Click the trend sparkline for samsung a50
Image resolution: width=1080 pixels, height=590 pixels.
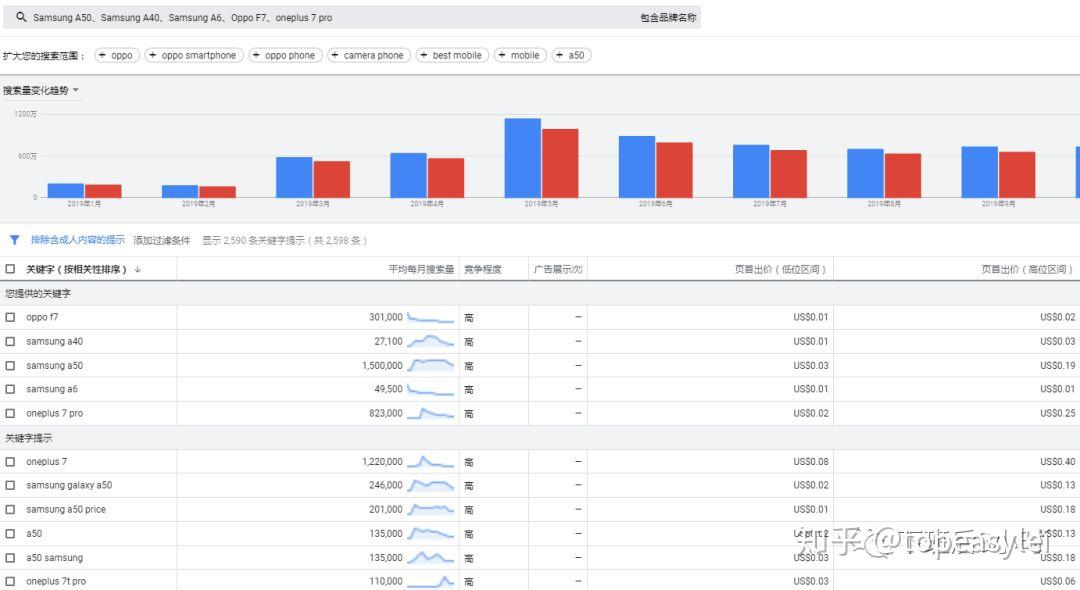tap(430, 365)
